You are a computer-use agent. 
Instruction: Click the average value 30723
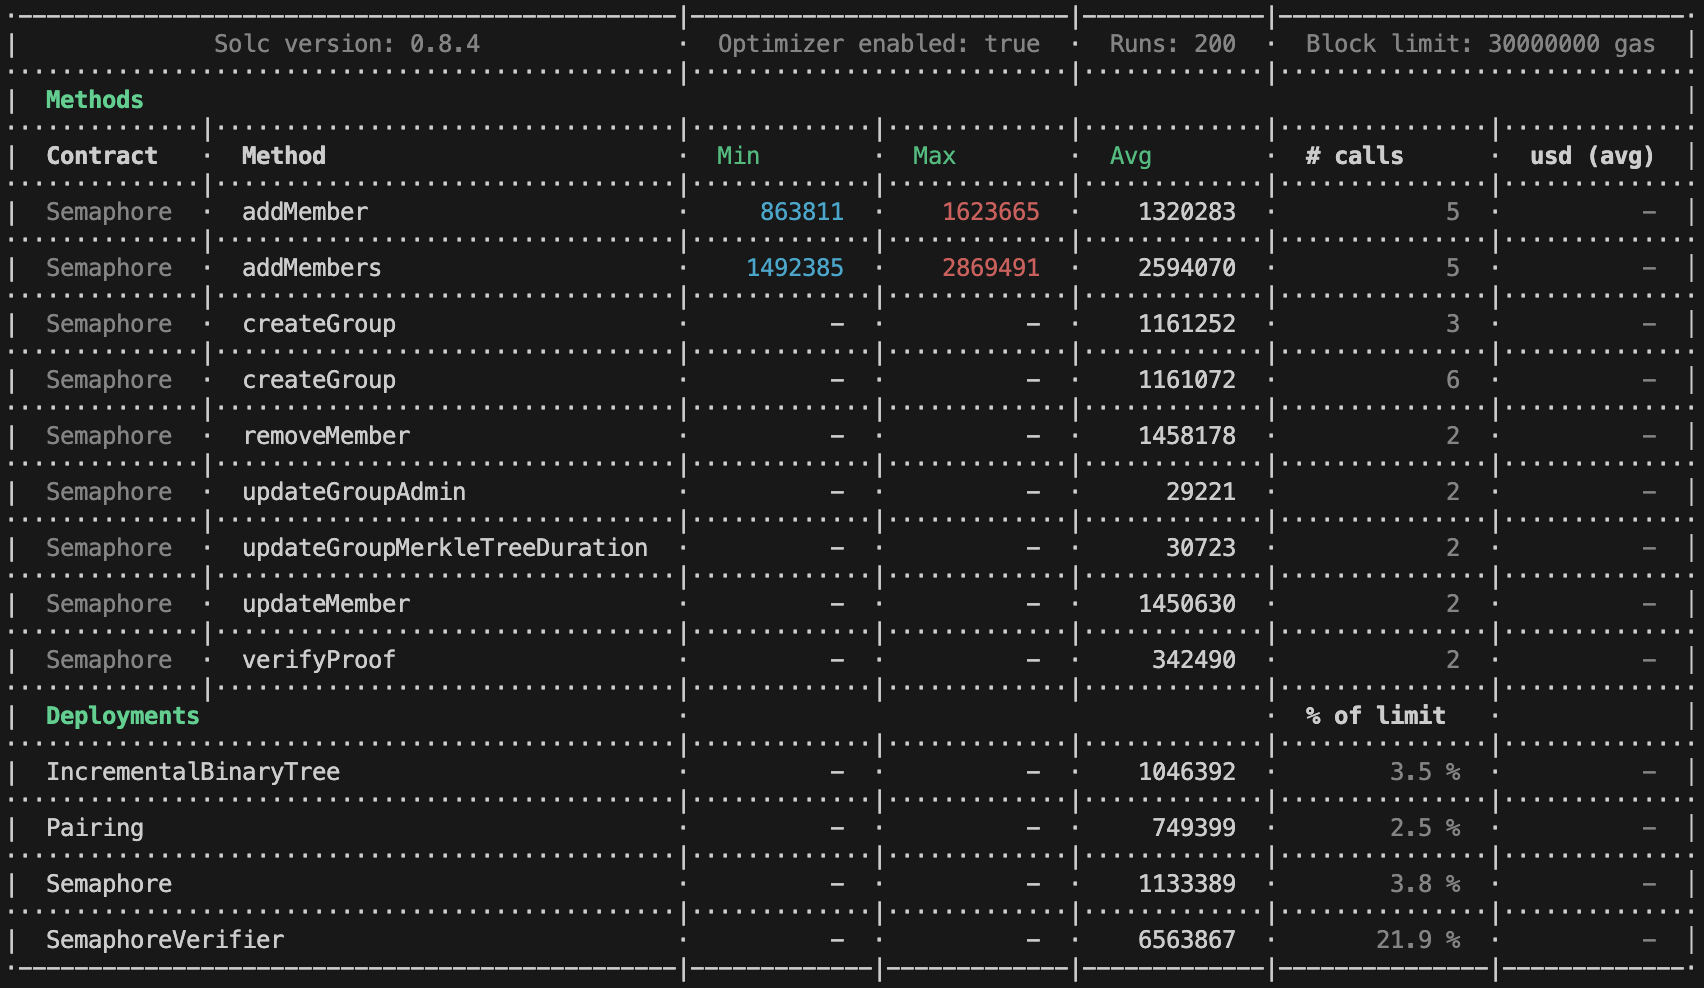(x=1201, y=548)
